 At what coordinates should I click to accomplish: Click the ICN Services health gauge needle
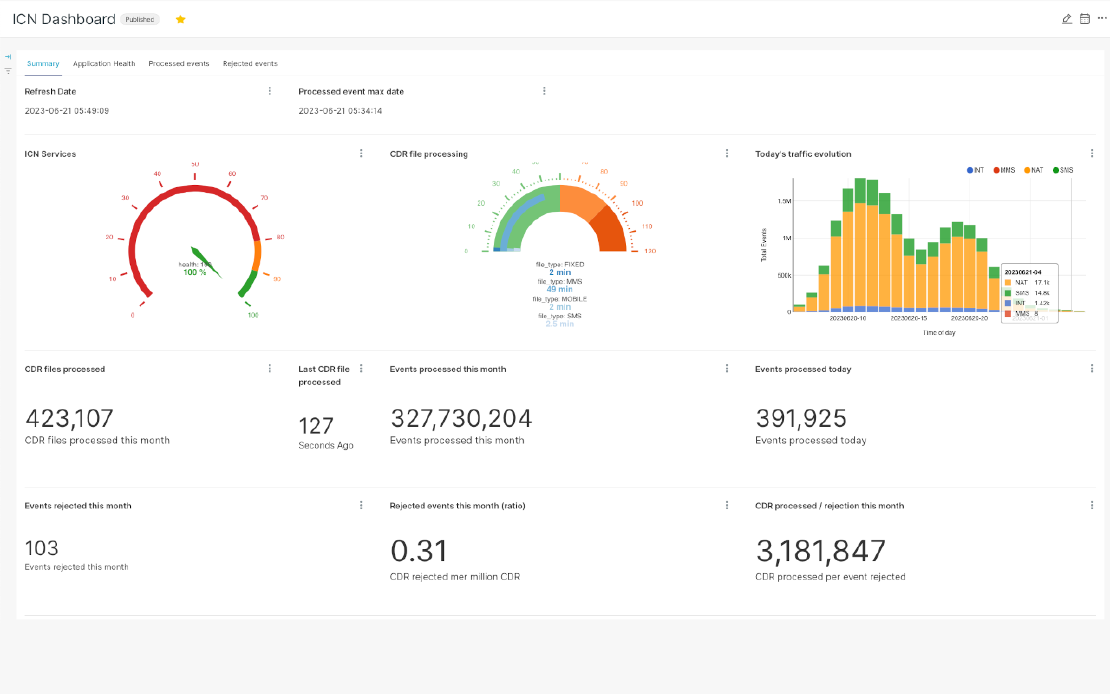pyautogui.click(x=206, y=262)
